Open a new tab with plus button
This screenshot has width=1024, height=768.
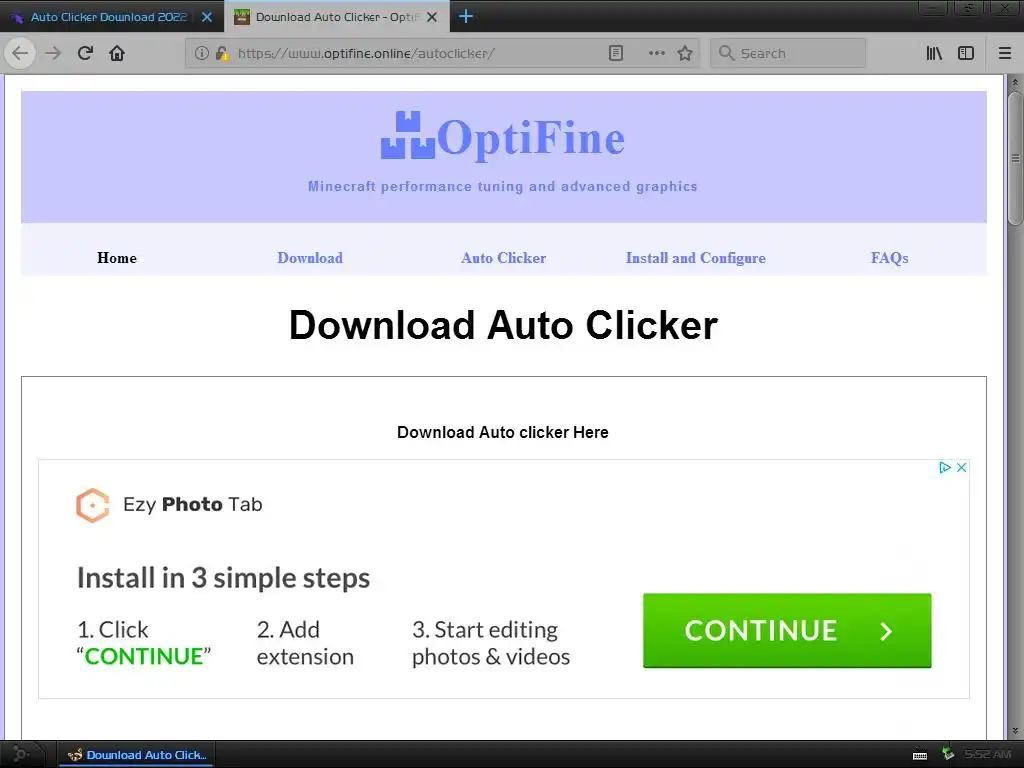(x=466, y=16)
